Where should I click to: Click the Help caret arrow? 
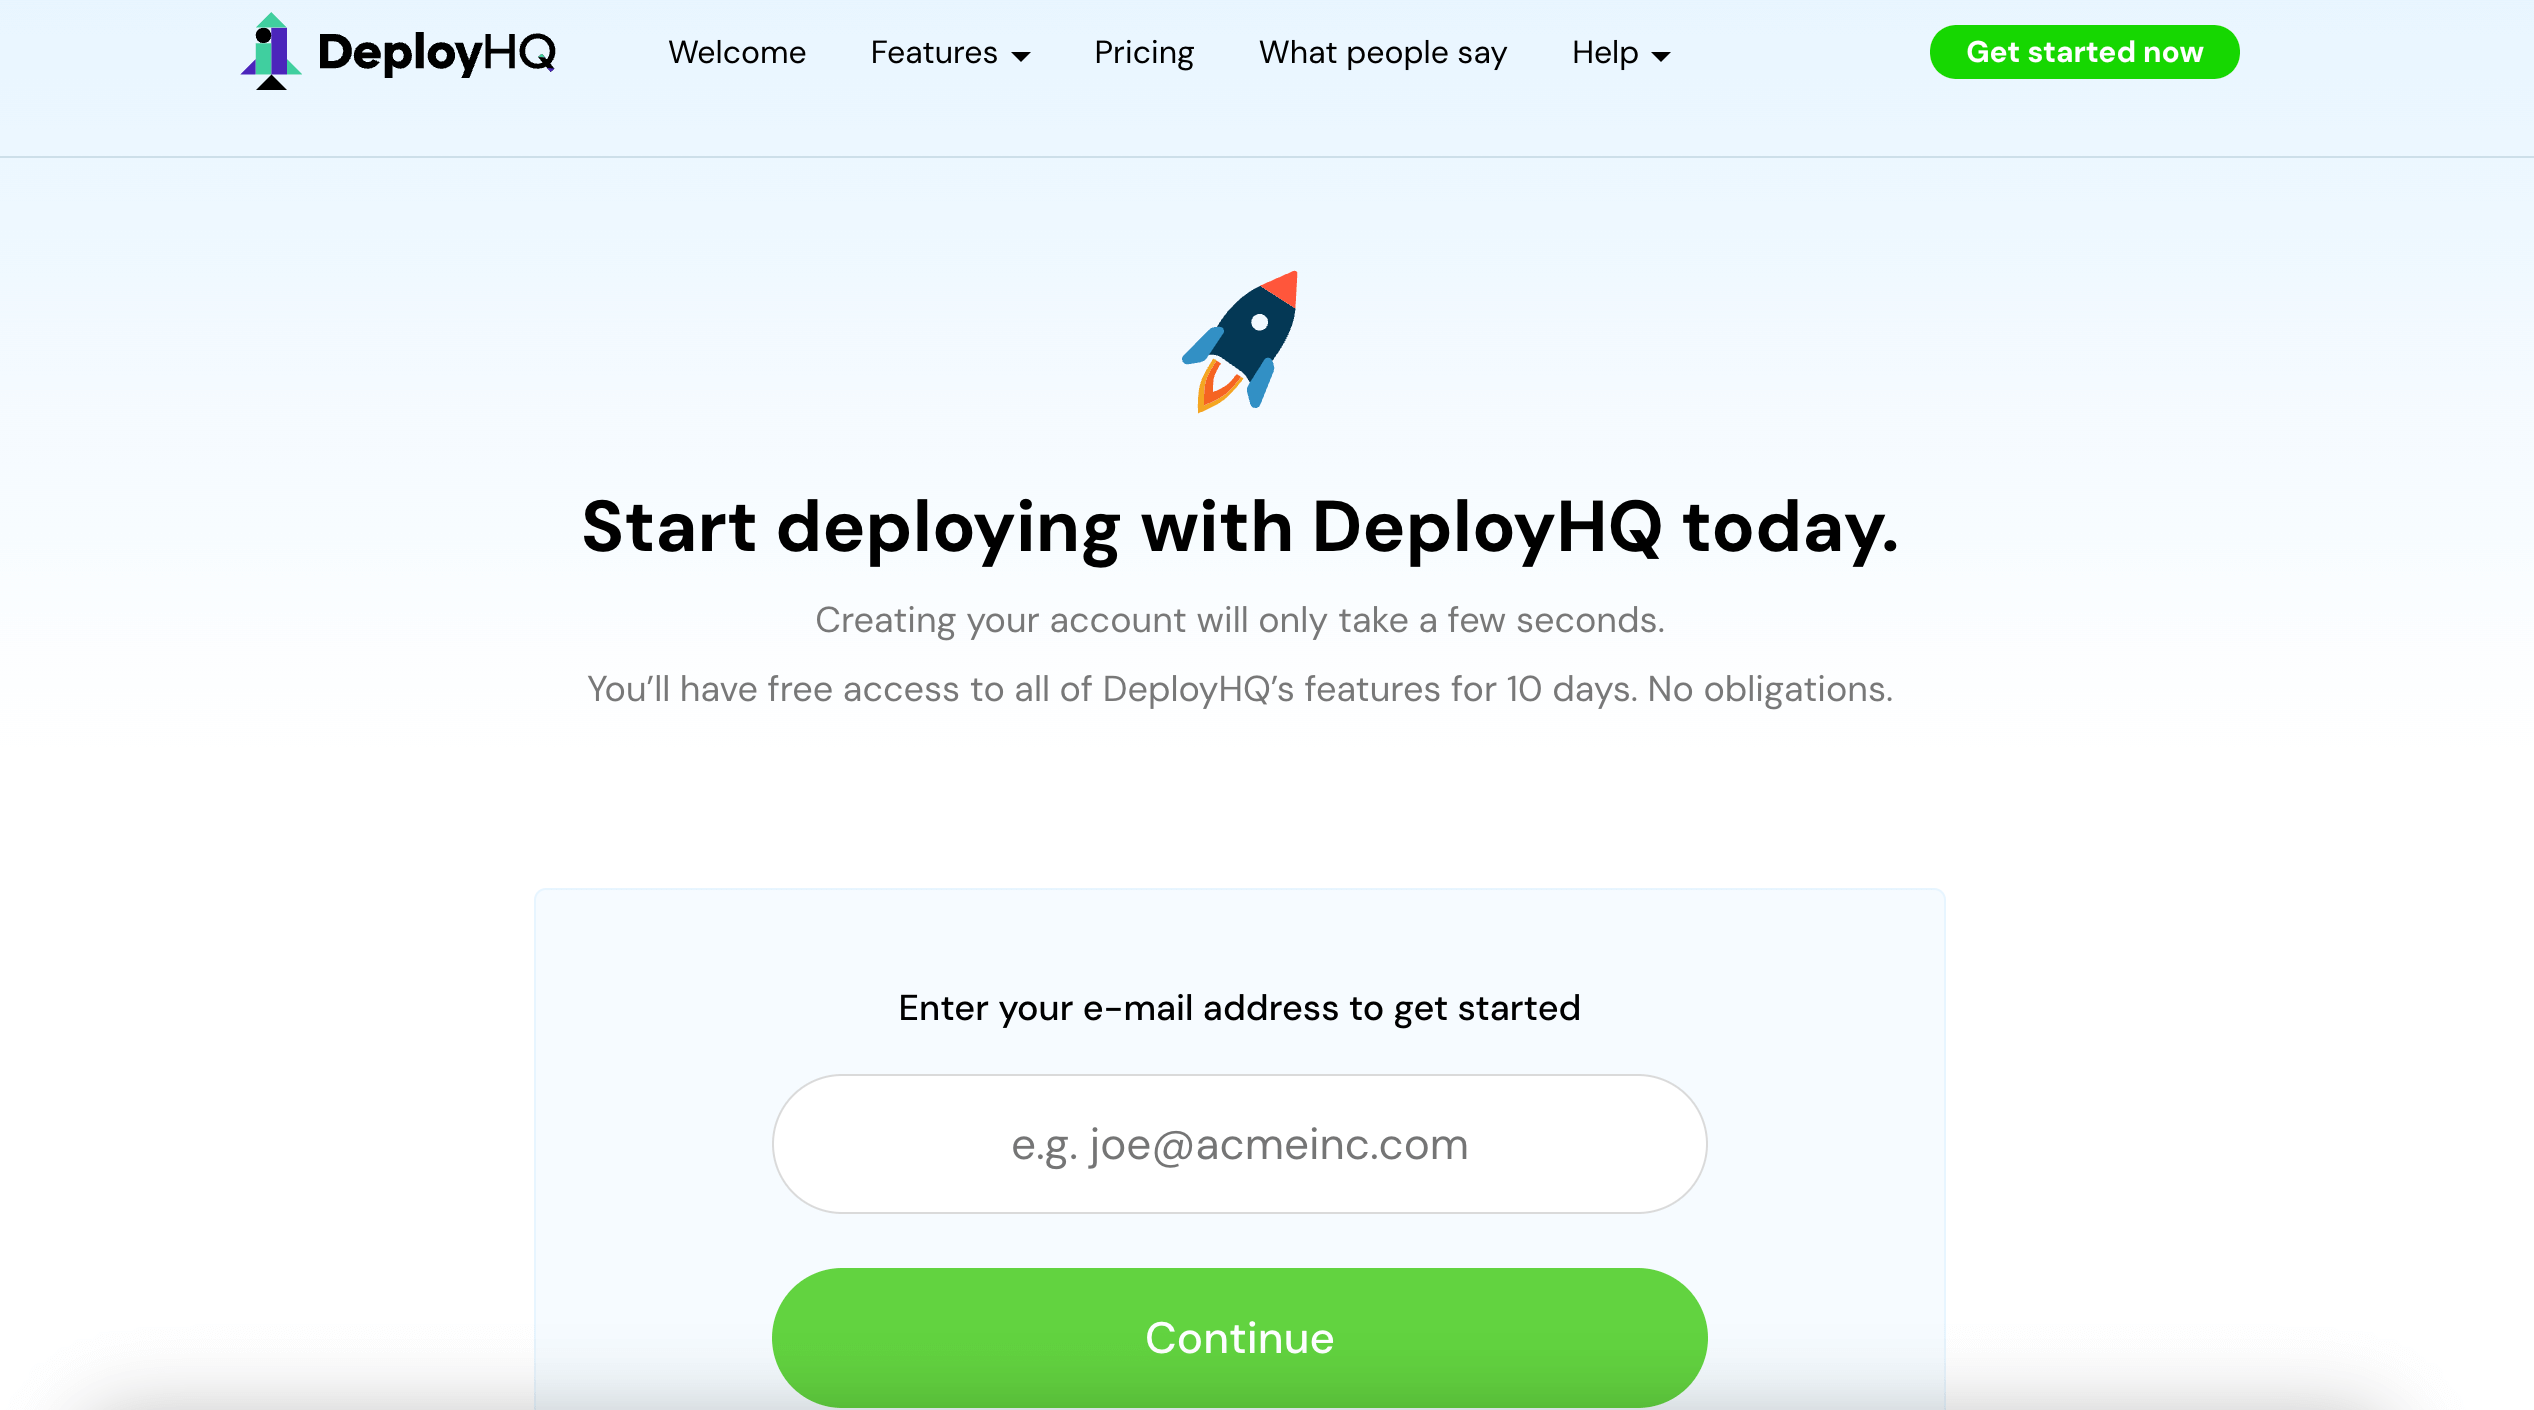1661,56
